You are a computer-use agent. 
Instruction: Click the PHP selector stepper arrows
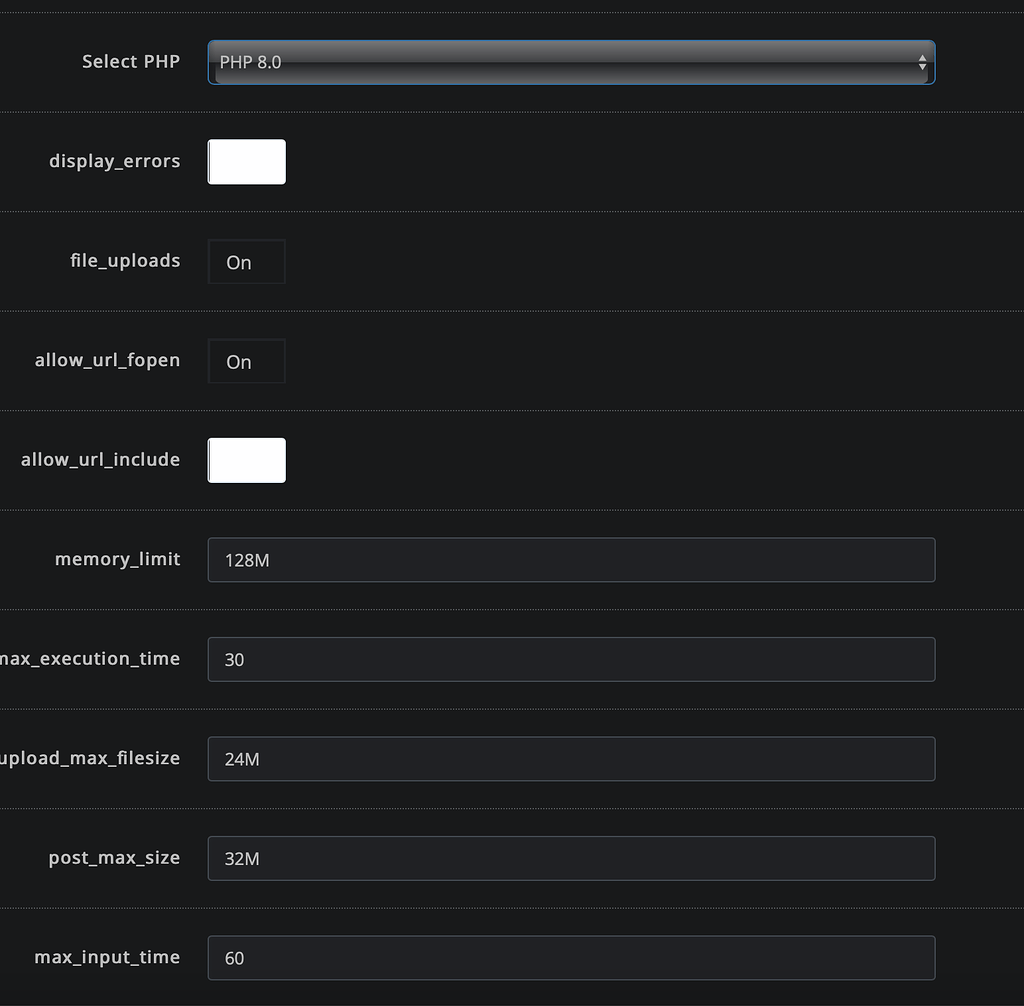pyautogui.click(x=921, y=62)
